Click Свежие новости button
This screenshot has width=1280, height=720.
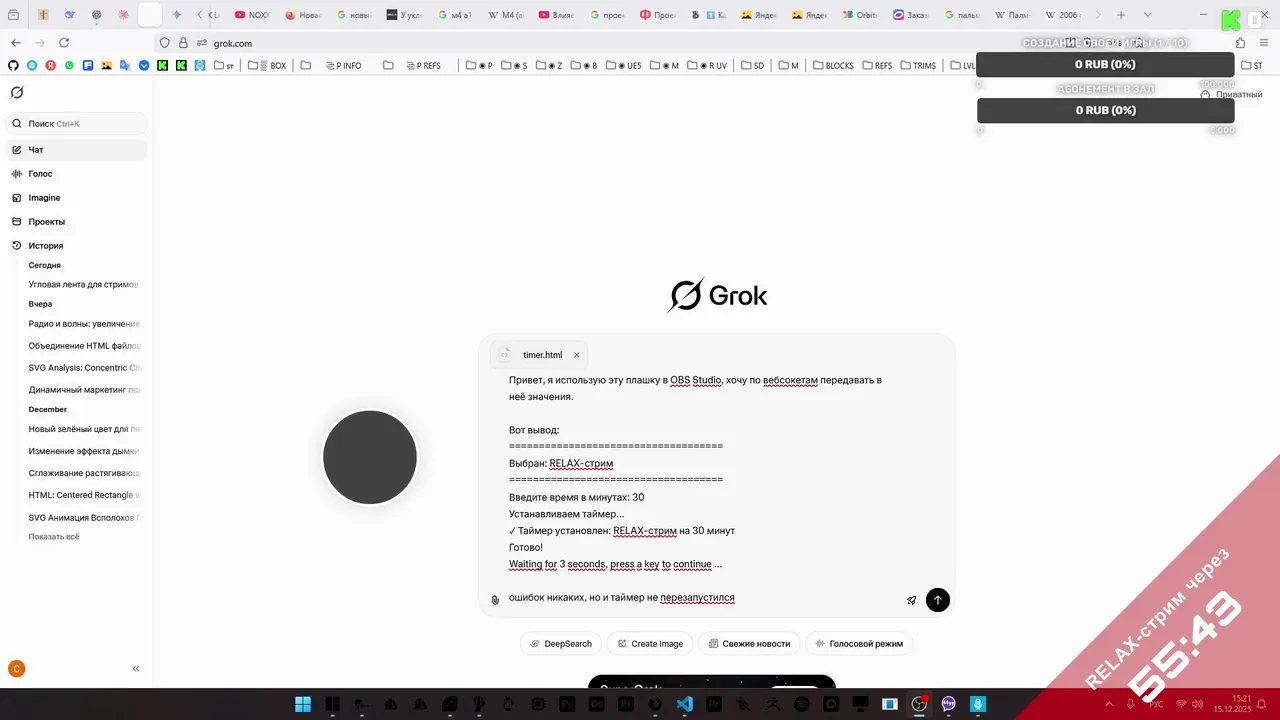point(749,644)
